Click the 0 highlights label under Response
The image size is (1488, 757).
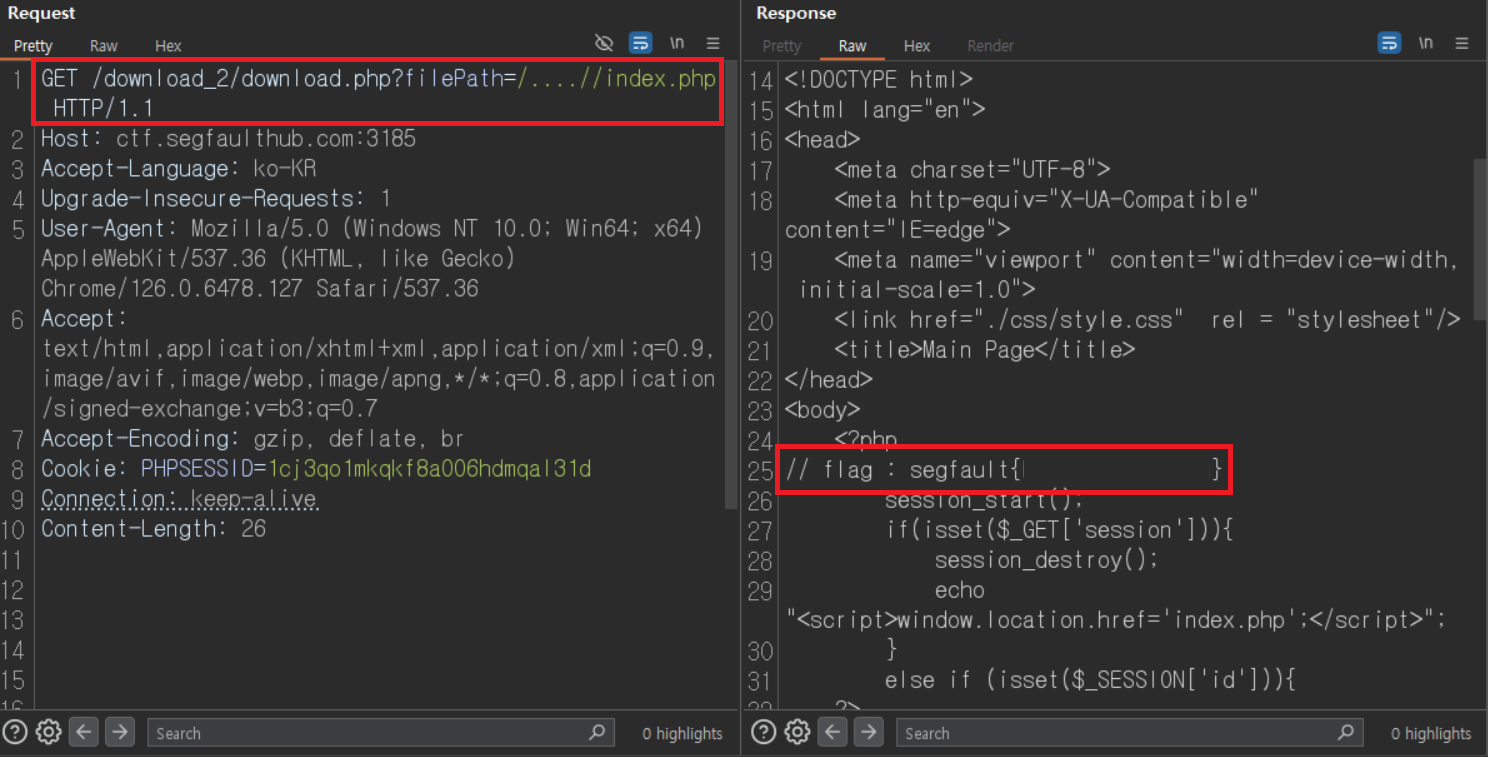click(1431, 733)
